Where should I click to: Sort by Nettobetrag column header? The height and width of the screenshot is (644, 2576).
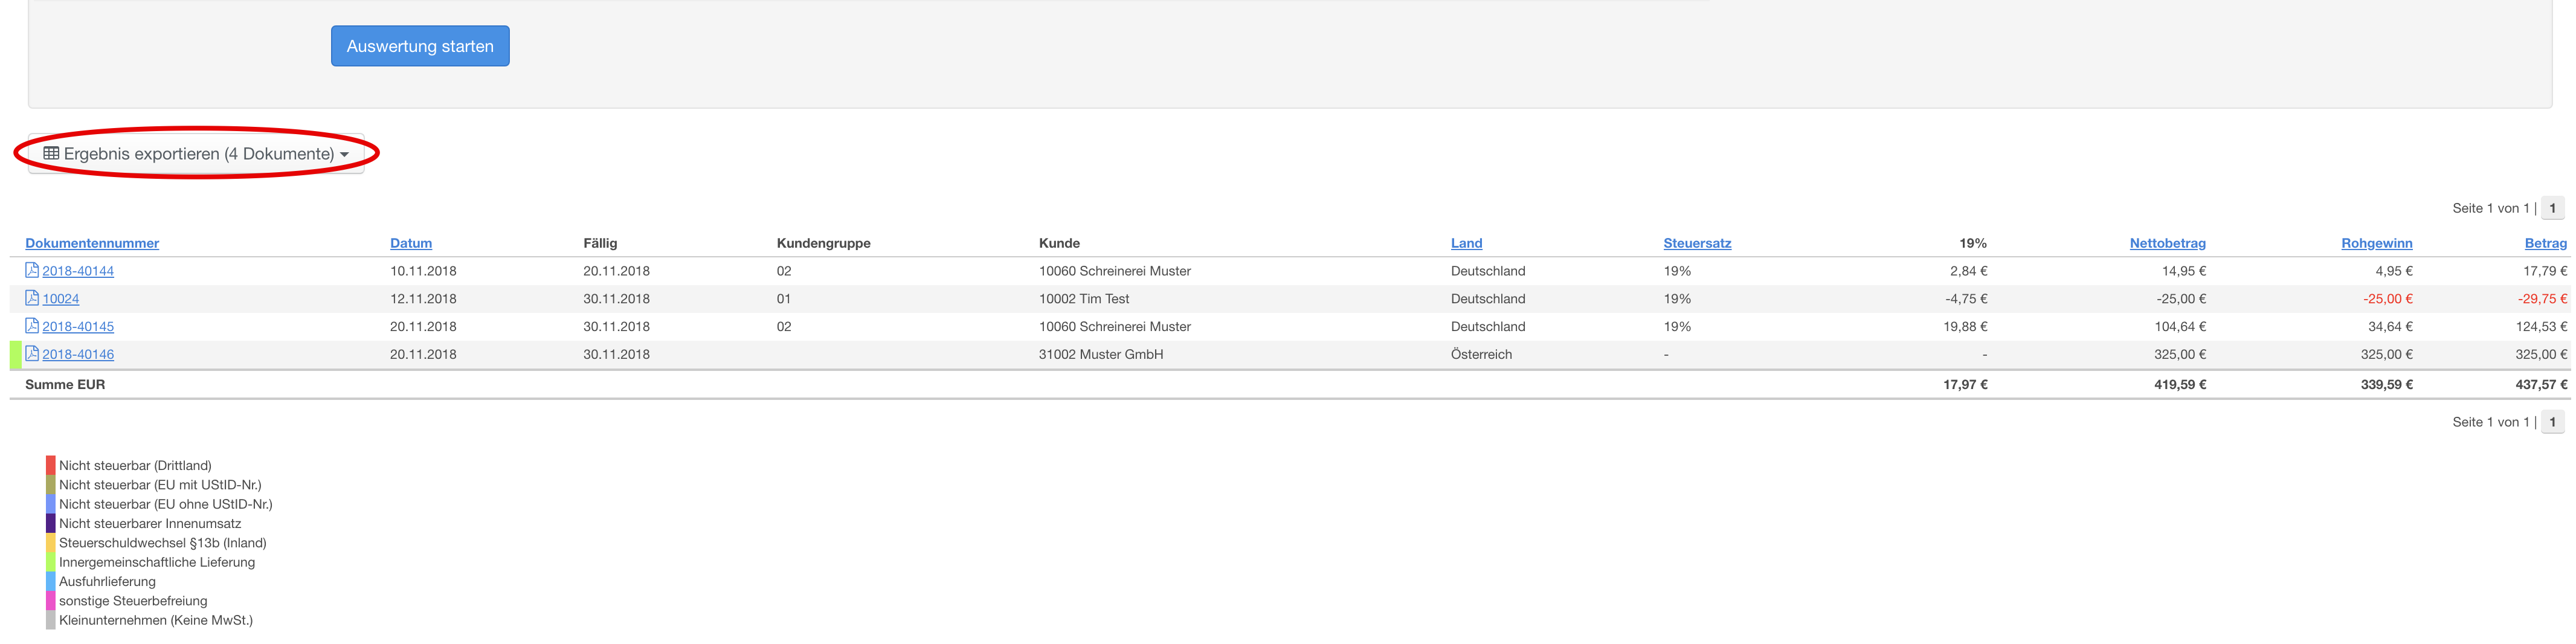(x=2167, y=243)
